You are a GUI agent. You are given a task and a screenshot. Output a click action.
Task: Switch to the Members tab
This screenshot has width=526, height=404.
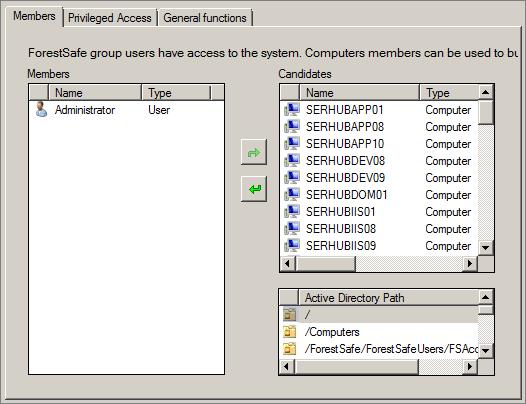click(x=35, y=17)
